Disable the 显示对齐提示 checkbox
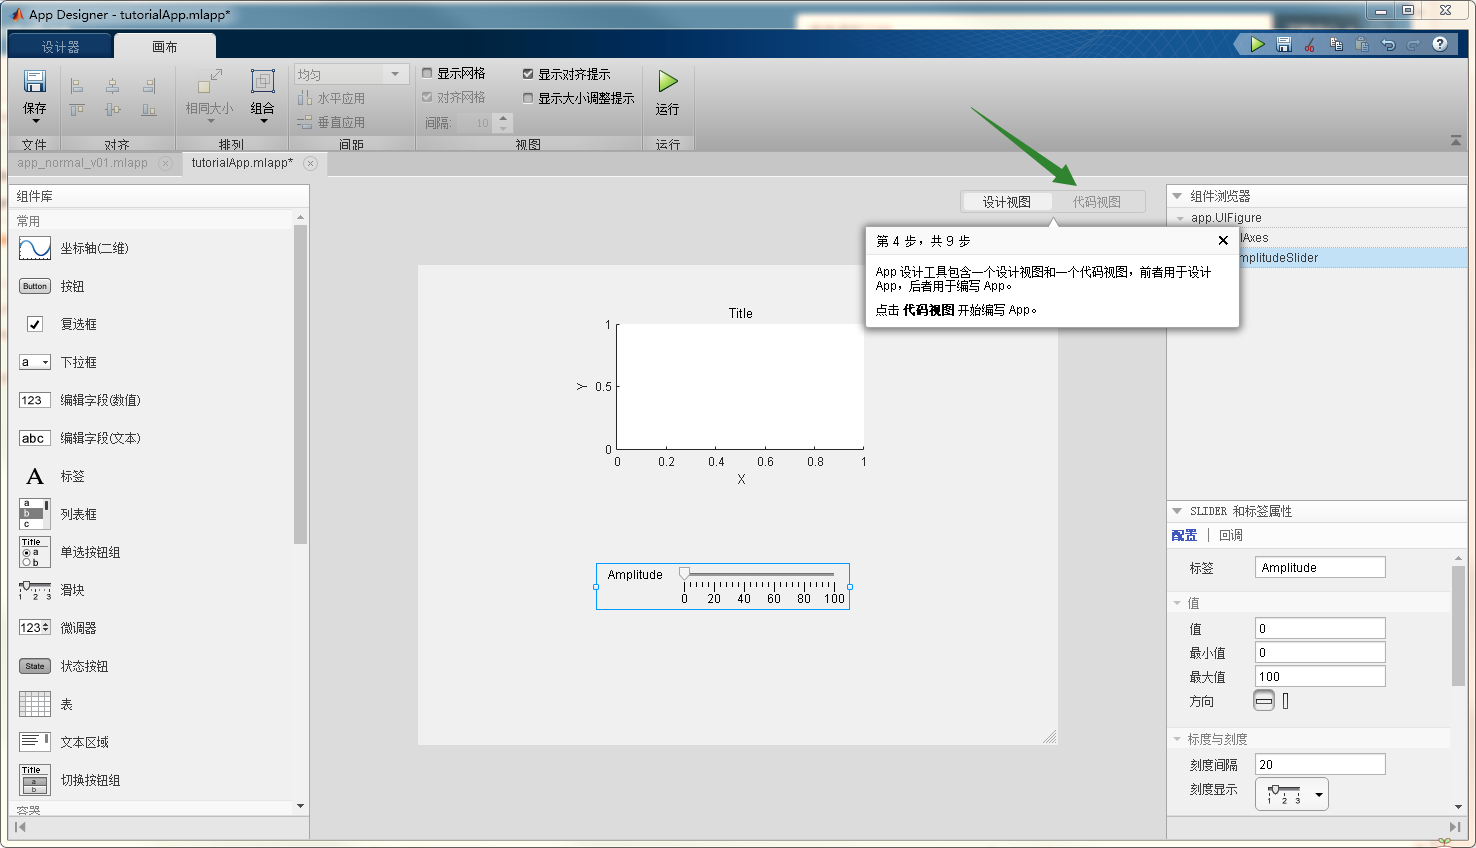The image size is (1476, 848). point(528,73)
